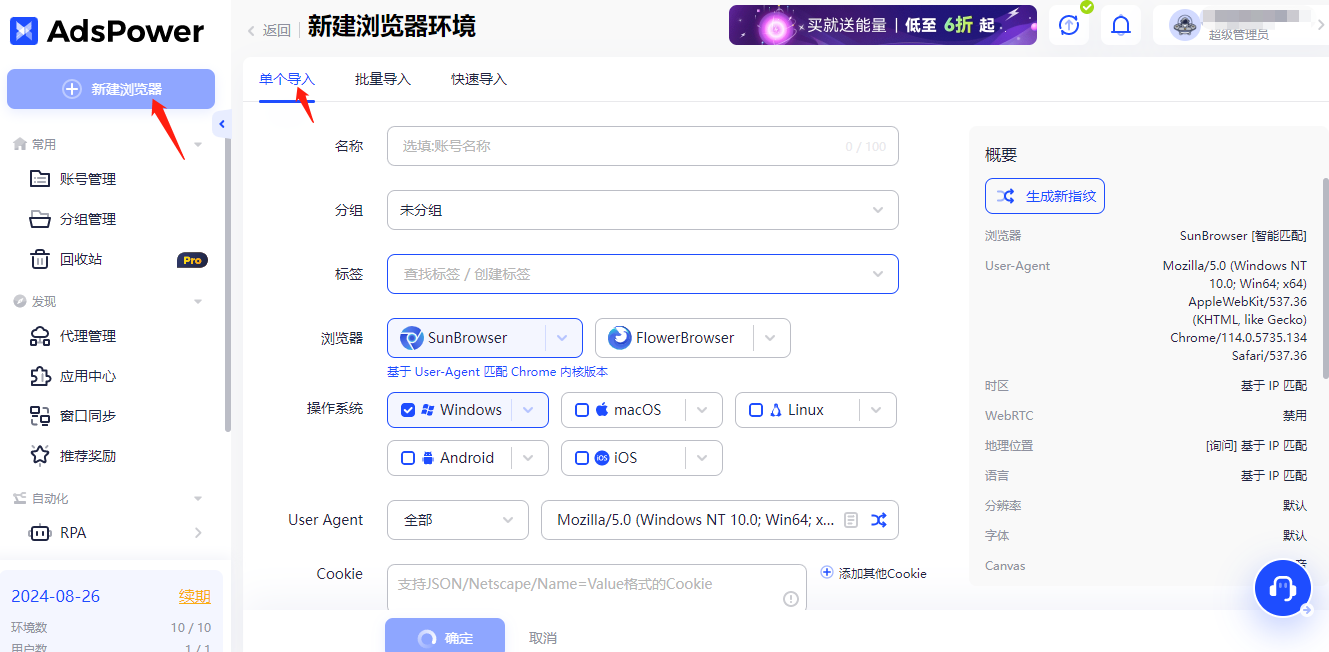Image resolution: width=1329 pixels, height=652 pixels.
Task: Click the Pro badge beside 回收站
Action: coord(192,260)
